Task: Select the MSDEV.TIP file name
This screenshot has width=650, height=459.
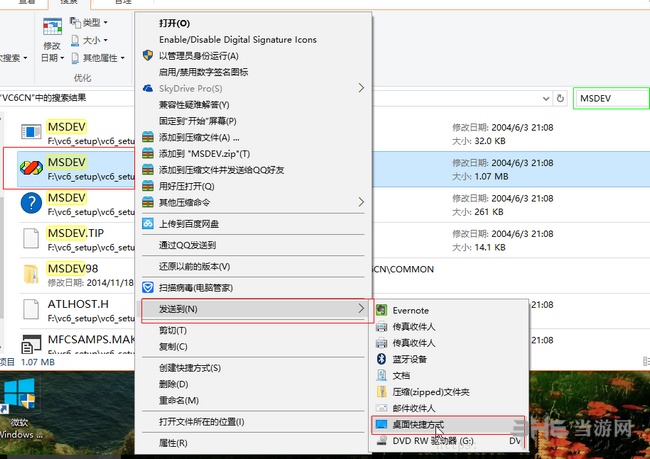Action: pyautogui.click(x=75, y=233)
